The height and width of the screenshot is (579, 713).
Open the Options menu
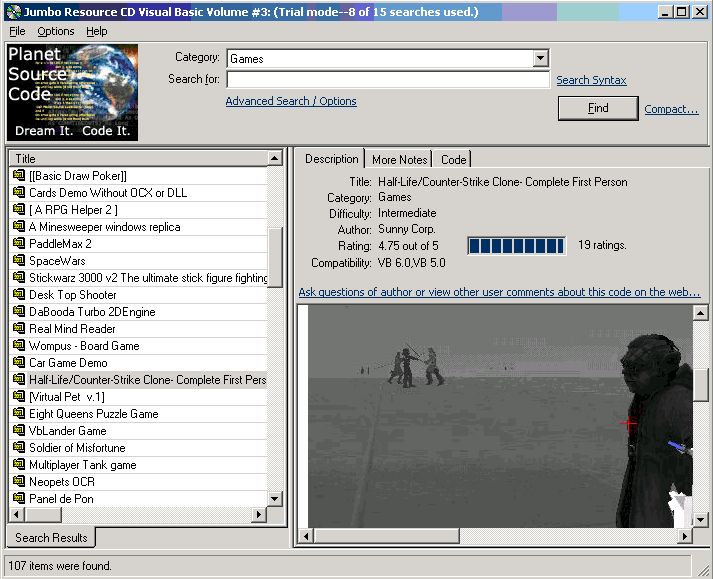55,31
